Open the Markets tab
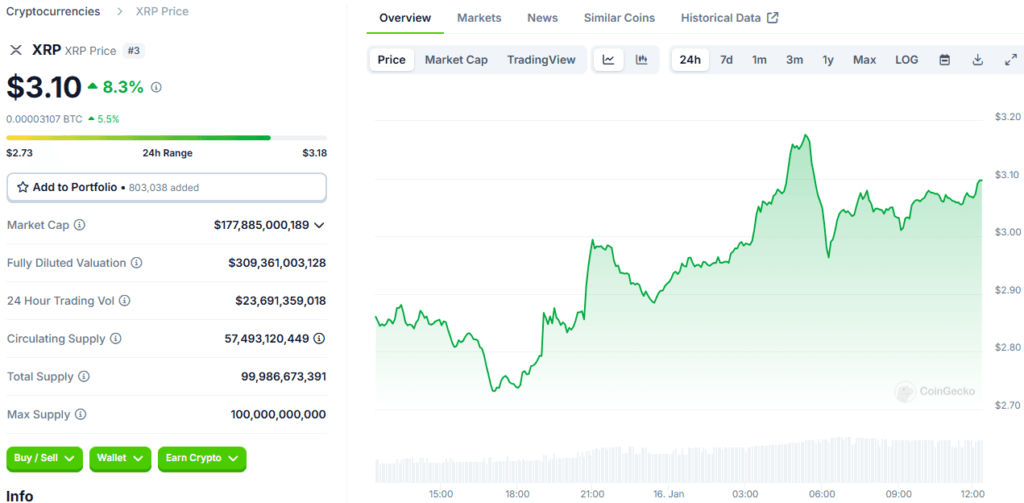Screen dimensions: 1024x503 coord(479,18)
